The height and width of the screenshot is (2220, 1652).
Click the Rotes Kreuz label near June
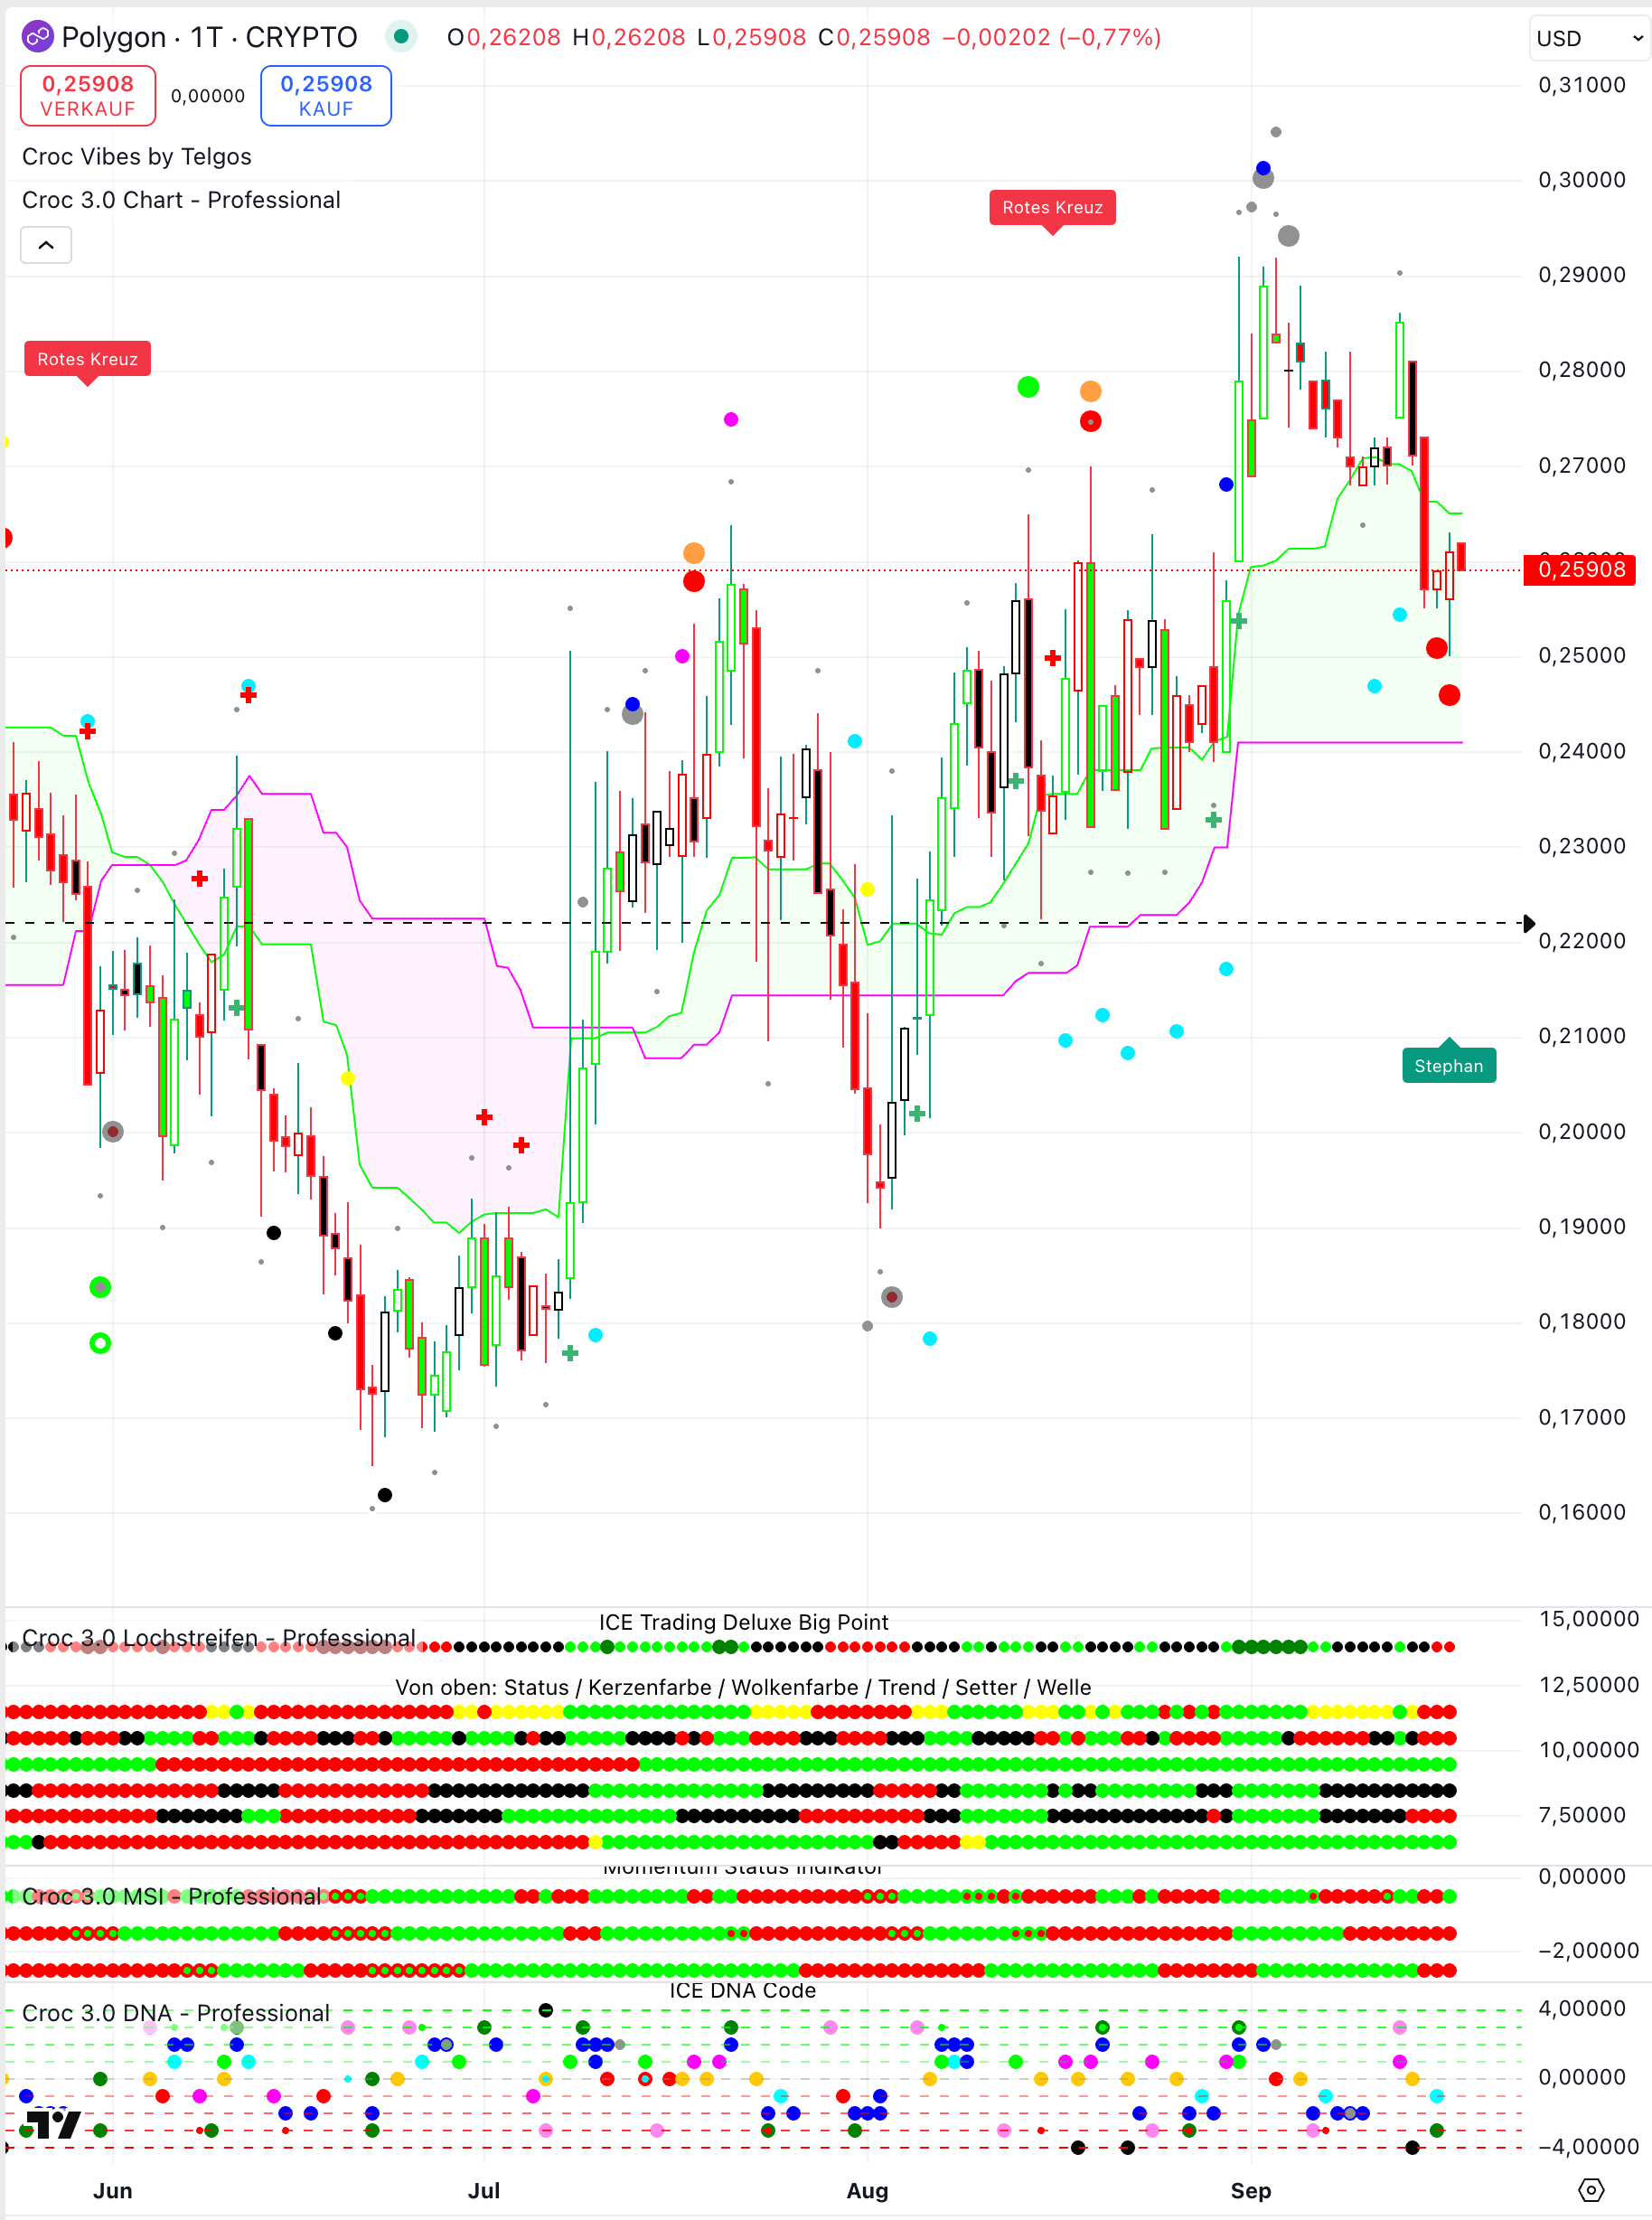coord(87,359)
